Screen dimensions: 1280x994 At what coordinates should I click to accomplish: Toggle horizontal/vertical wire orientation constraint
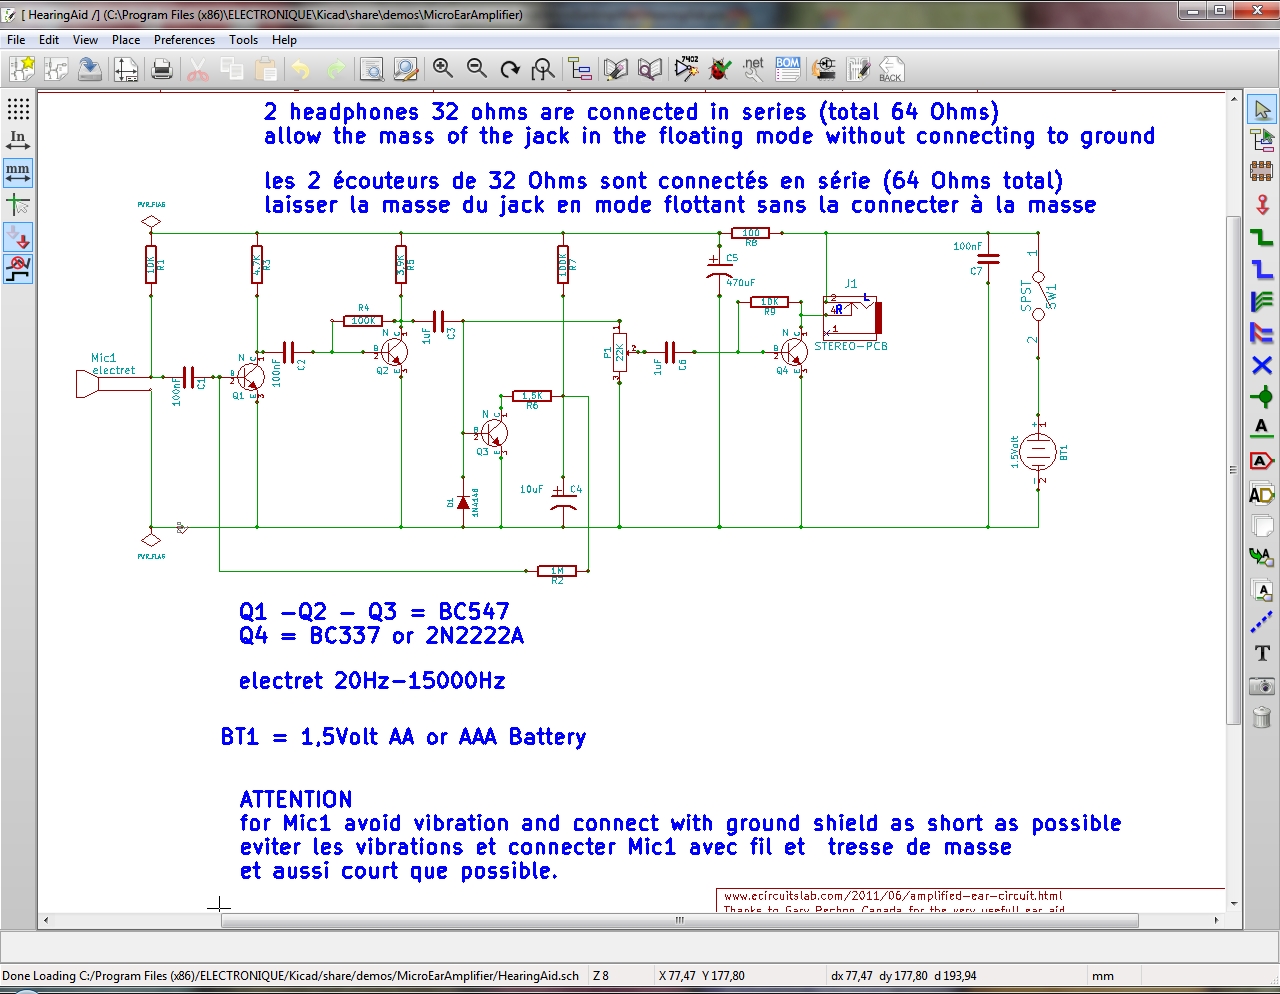click(18, 269)
